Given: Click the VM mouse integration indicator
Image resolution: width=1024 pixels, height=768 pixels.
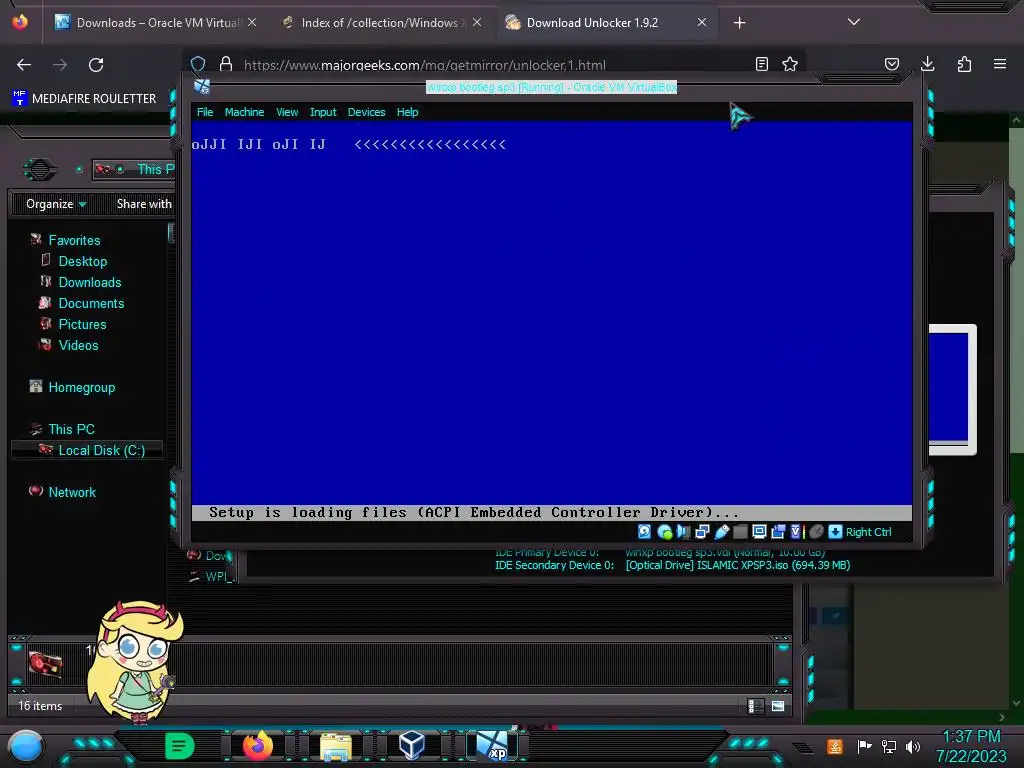Looking at the screenshot, I should (816, 532).
